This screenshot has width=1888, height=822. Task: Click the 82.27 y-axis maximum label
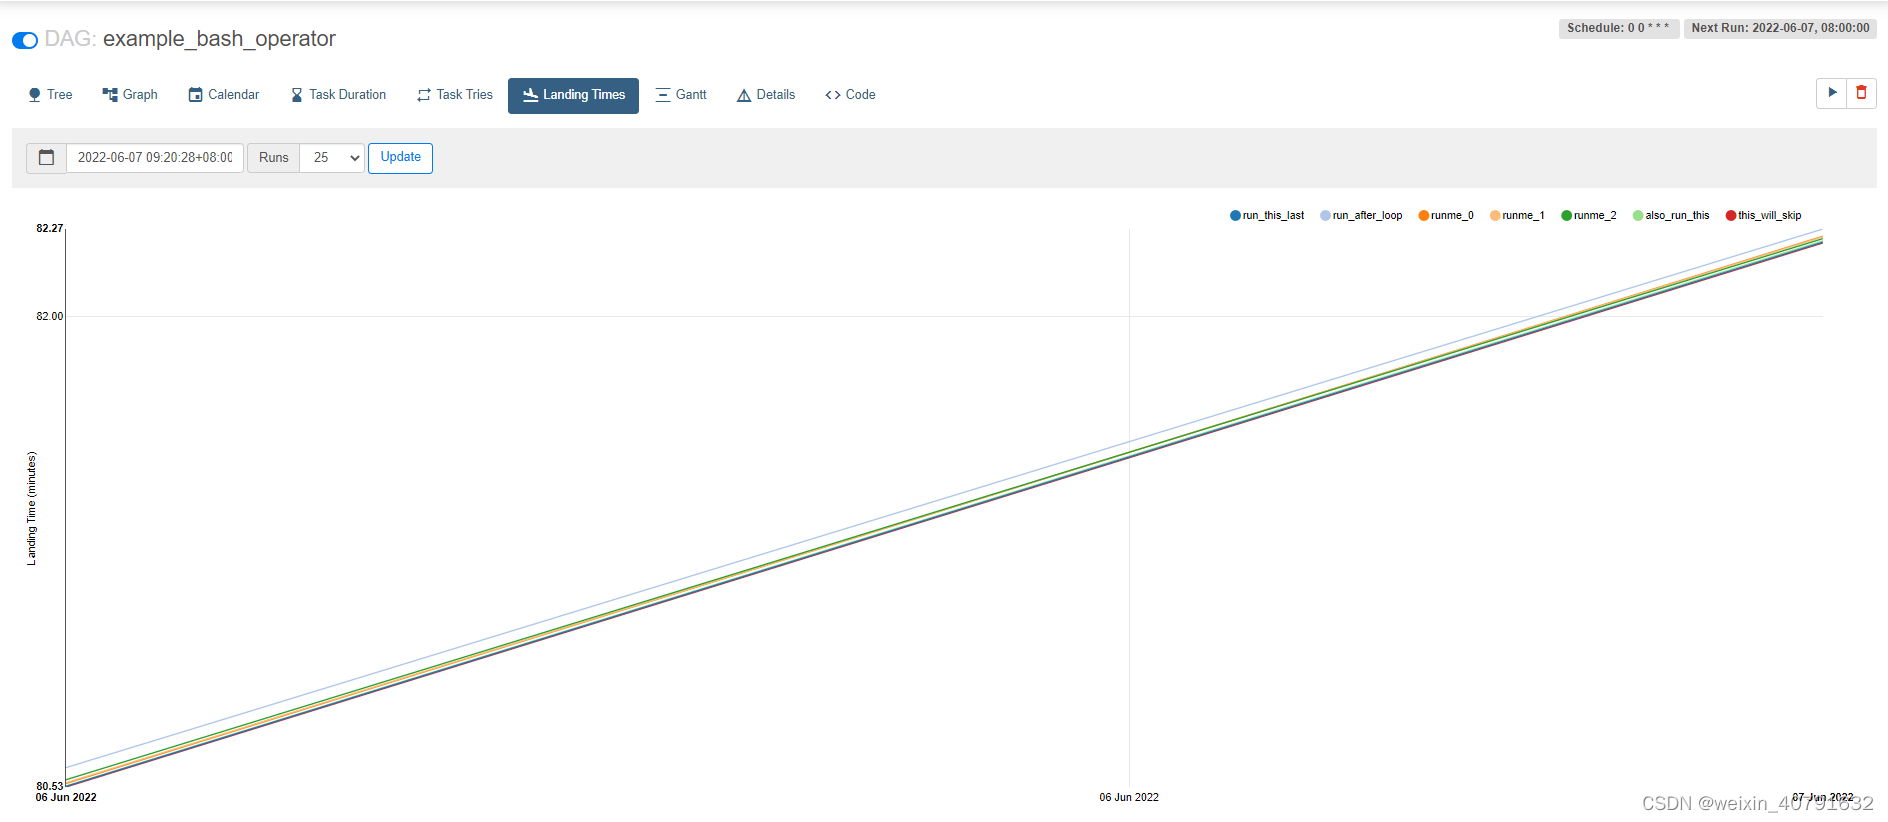point(49,229)
